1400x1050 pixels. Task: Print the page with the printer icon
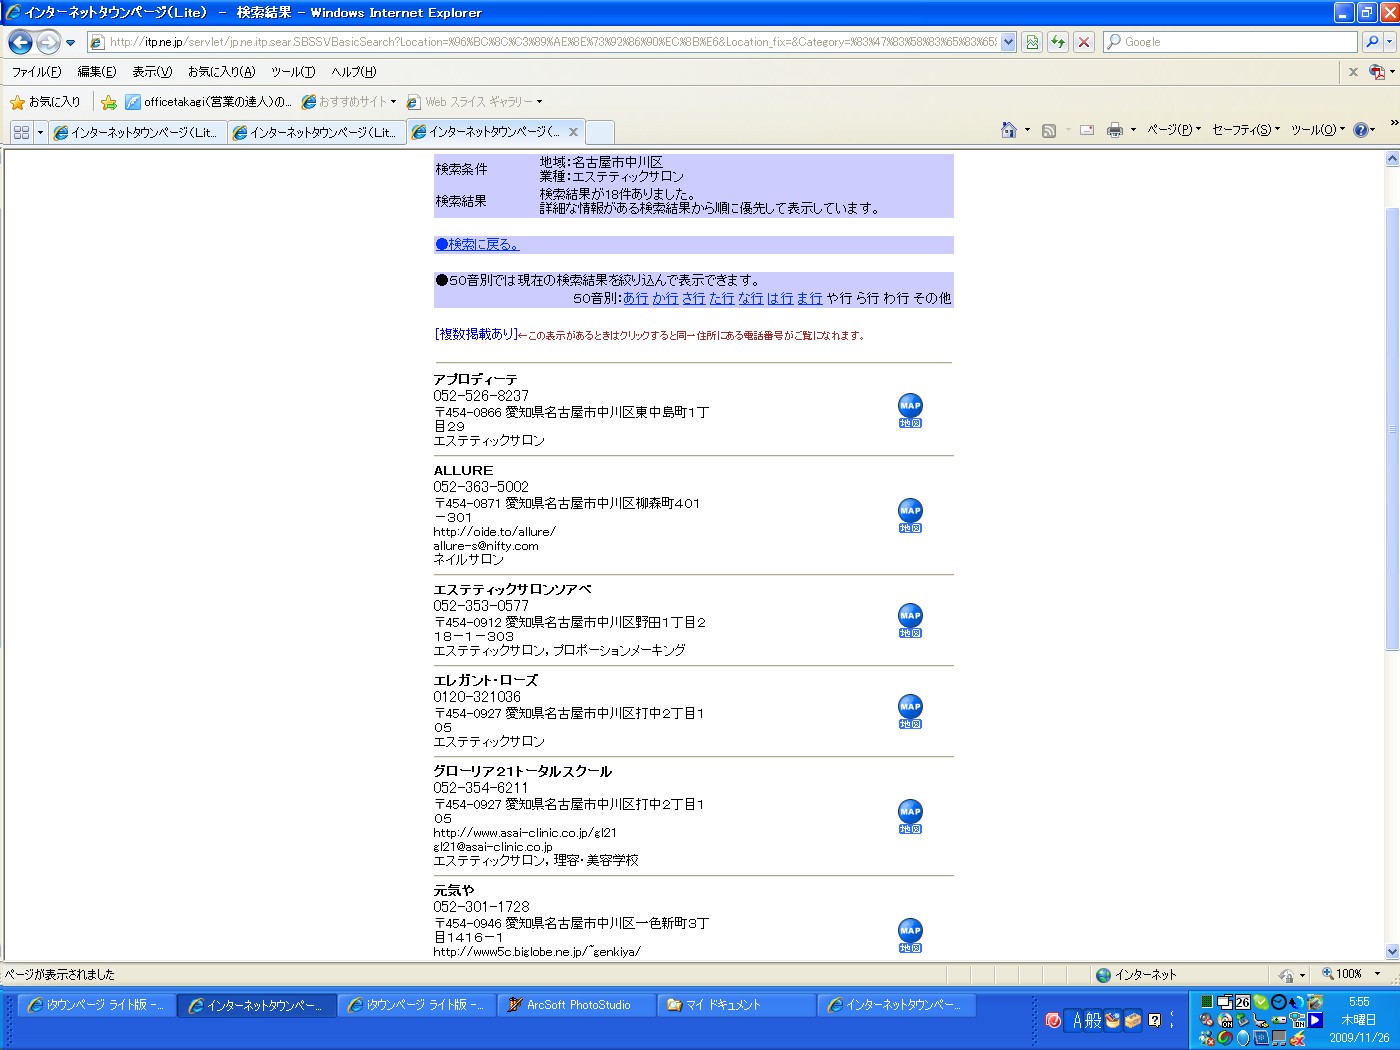(x=1115, y=130)
